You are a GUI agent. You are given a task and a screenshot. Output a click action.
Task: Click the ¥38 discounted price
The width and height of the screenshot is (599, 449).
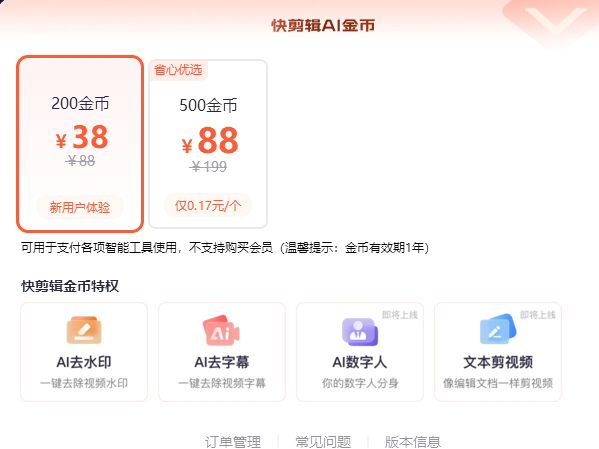point(82,137)
